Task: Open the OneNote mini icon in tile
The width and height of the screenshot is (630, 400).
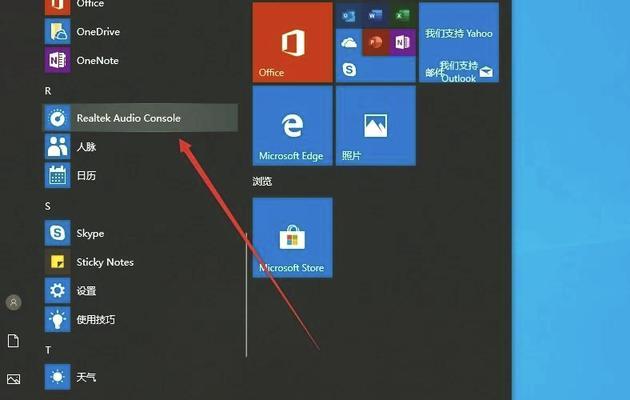Action: [x=402, y=42]
